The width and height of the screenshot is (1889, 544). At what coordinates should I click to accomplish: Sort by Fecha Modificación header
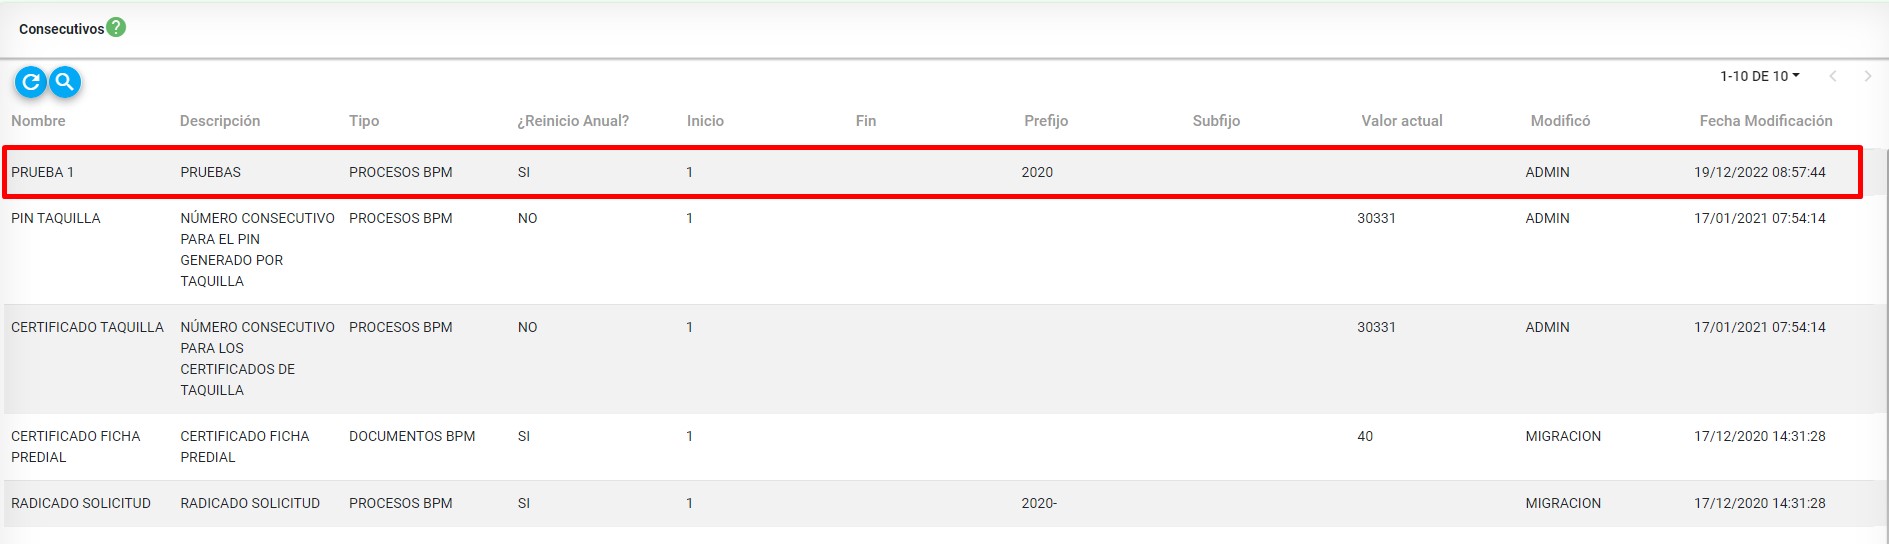tap(1765, 121)
